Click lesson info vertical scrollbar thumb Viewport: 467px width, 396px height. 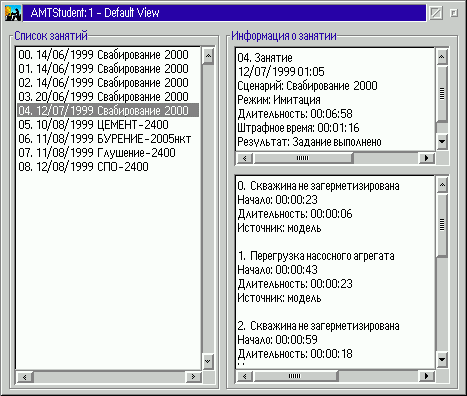pyautogui.click(x=442, y=94)
